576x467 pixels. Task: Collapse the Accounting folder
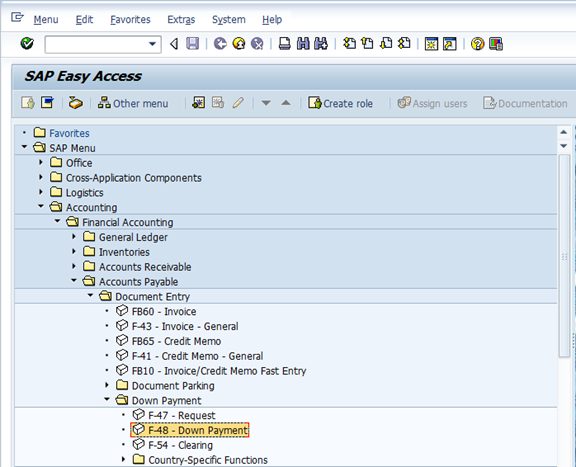(41, 206)
